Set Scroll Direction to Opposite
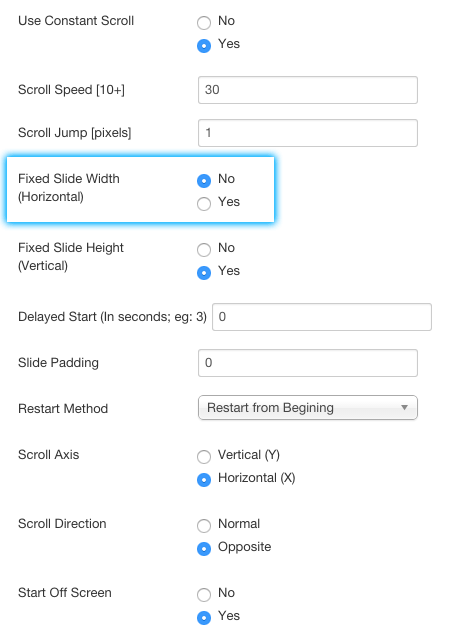Screen dimensions: 461x641 coord(204,548)
